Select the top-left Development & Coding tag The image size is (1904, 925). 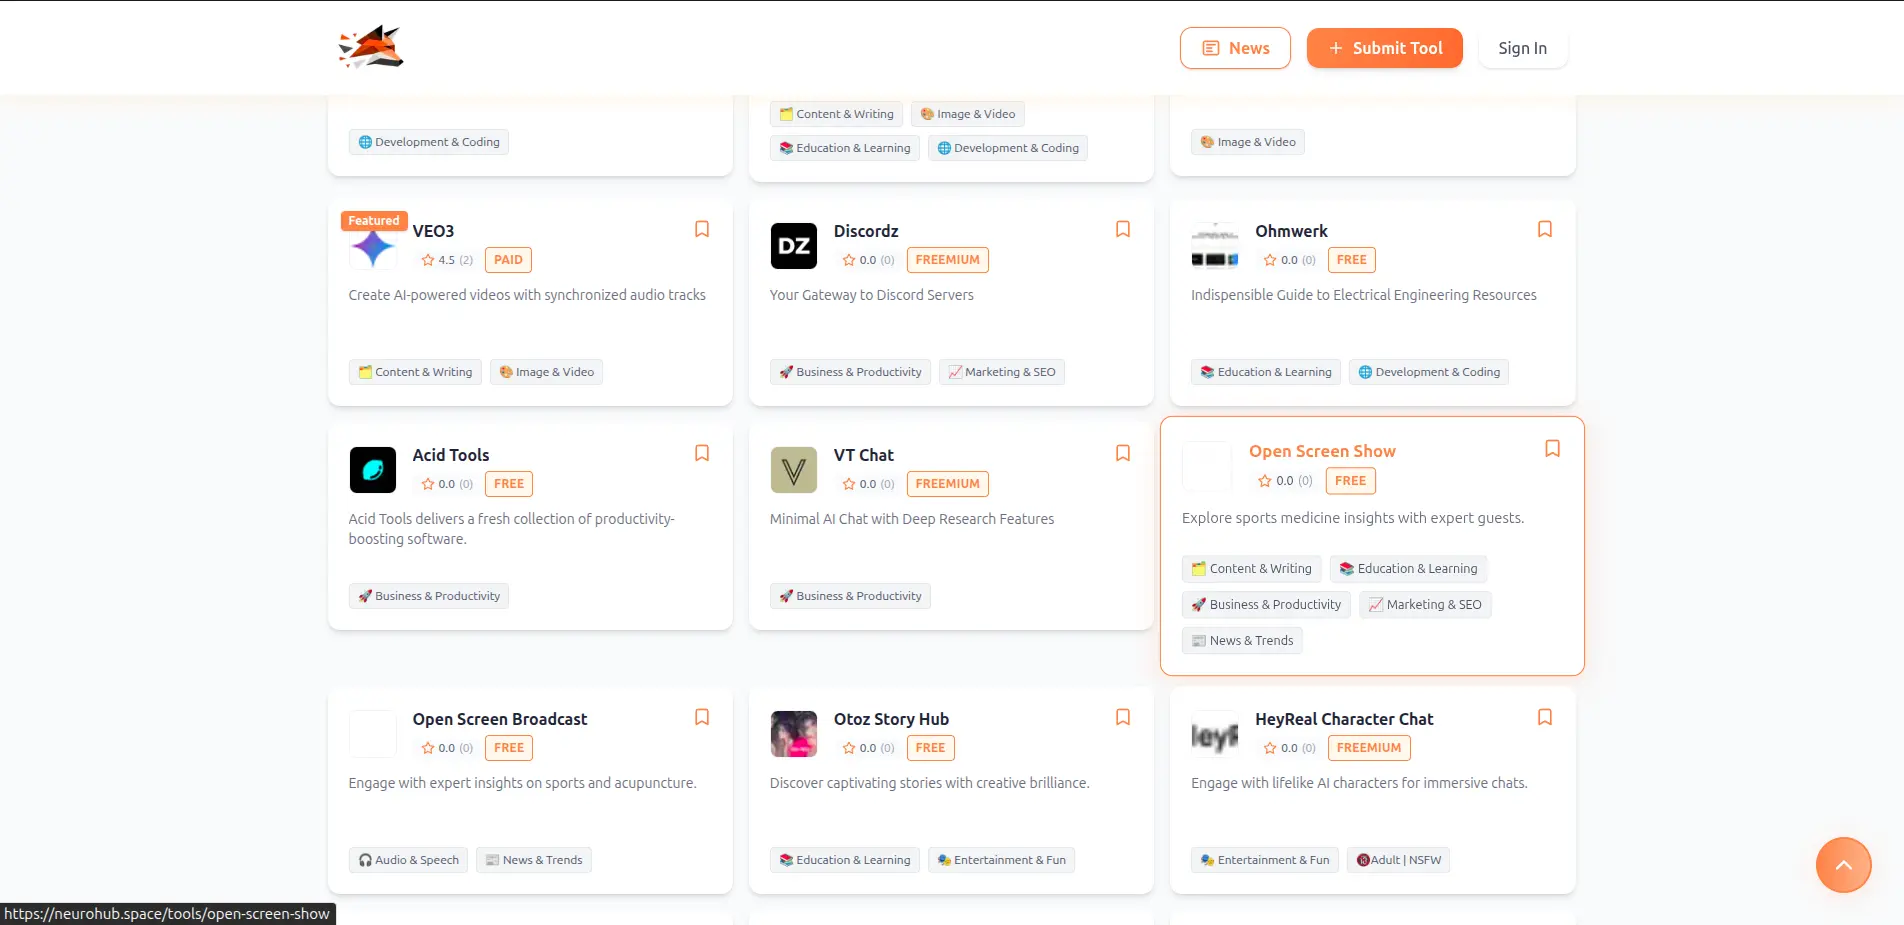pyautogui.click(x=429, y=142)
